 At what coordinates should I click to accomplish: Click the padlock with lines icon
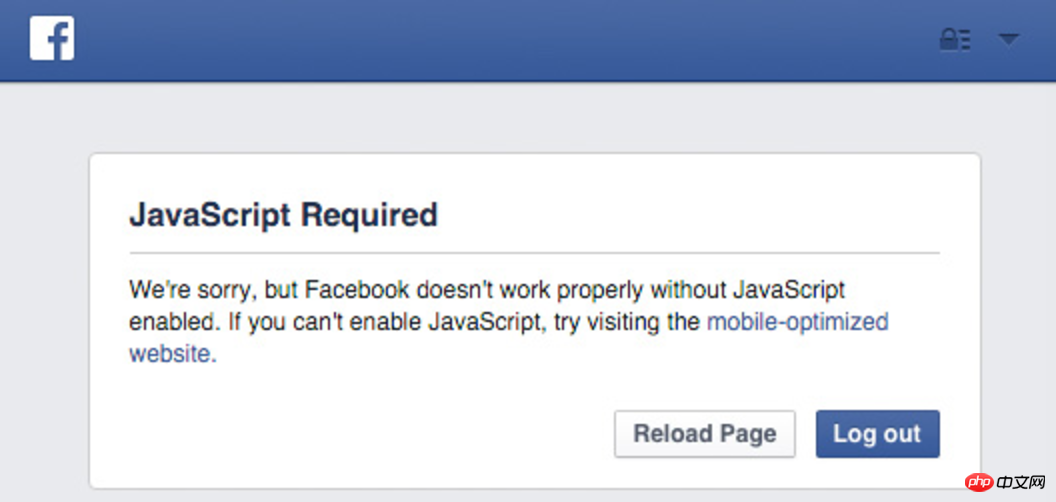(955, 40)
